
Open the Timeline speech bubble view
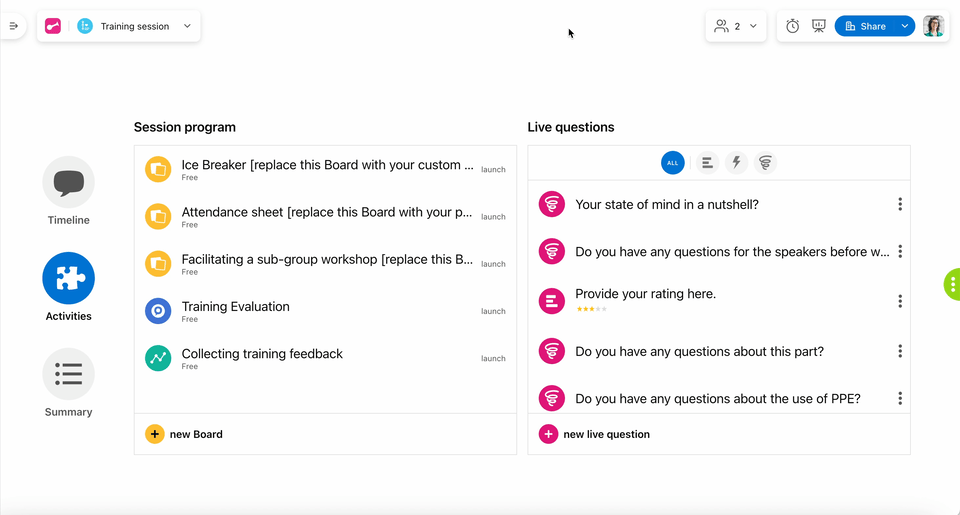(69, 182)
